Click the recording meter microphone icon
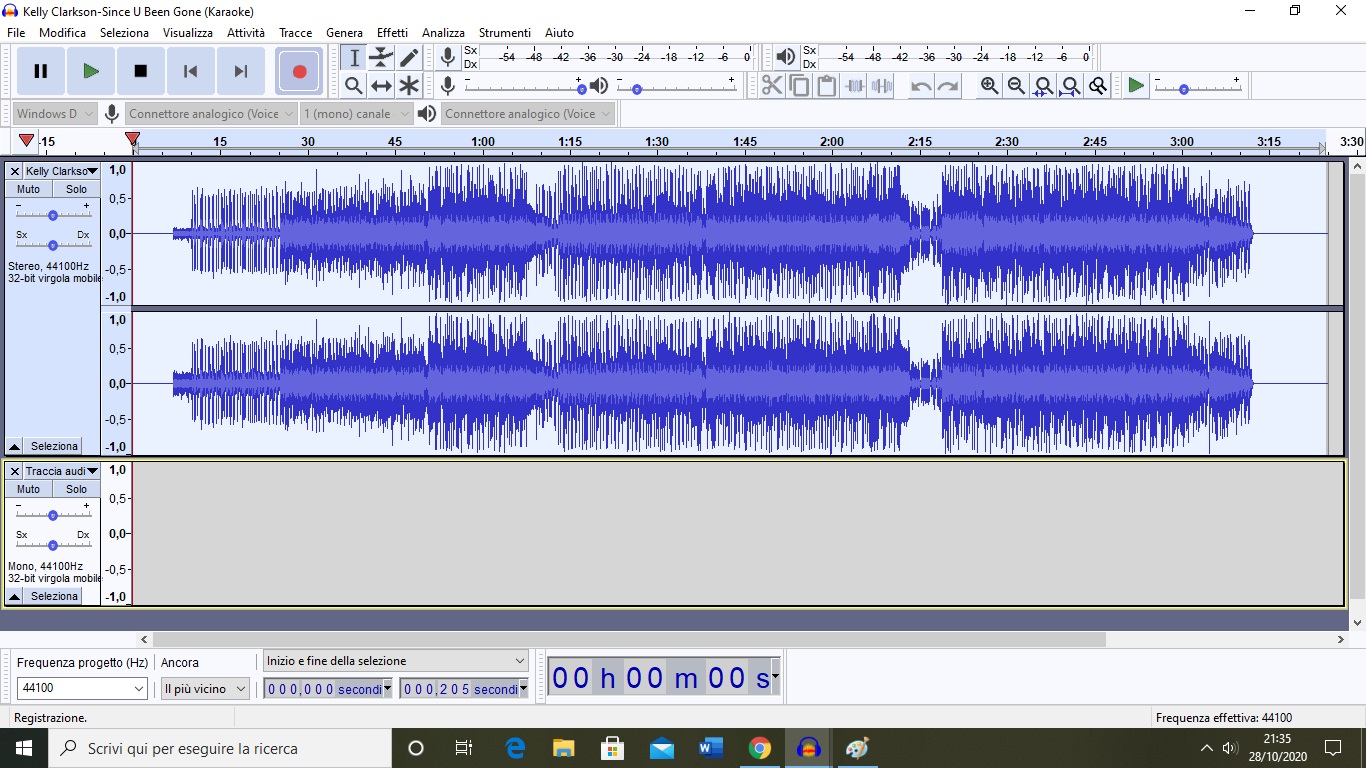This screenshot has width=1366, height=768. [x=448, y=57]
